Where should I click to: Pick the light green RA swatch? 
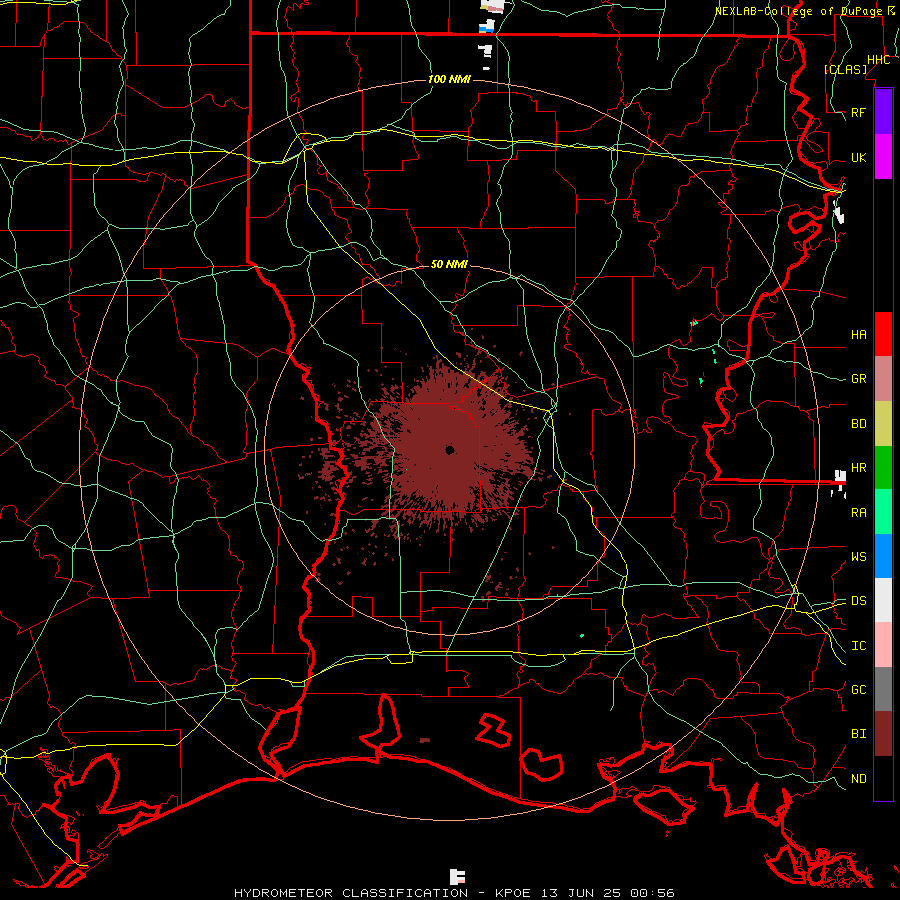[x=883, y=512]
